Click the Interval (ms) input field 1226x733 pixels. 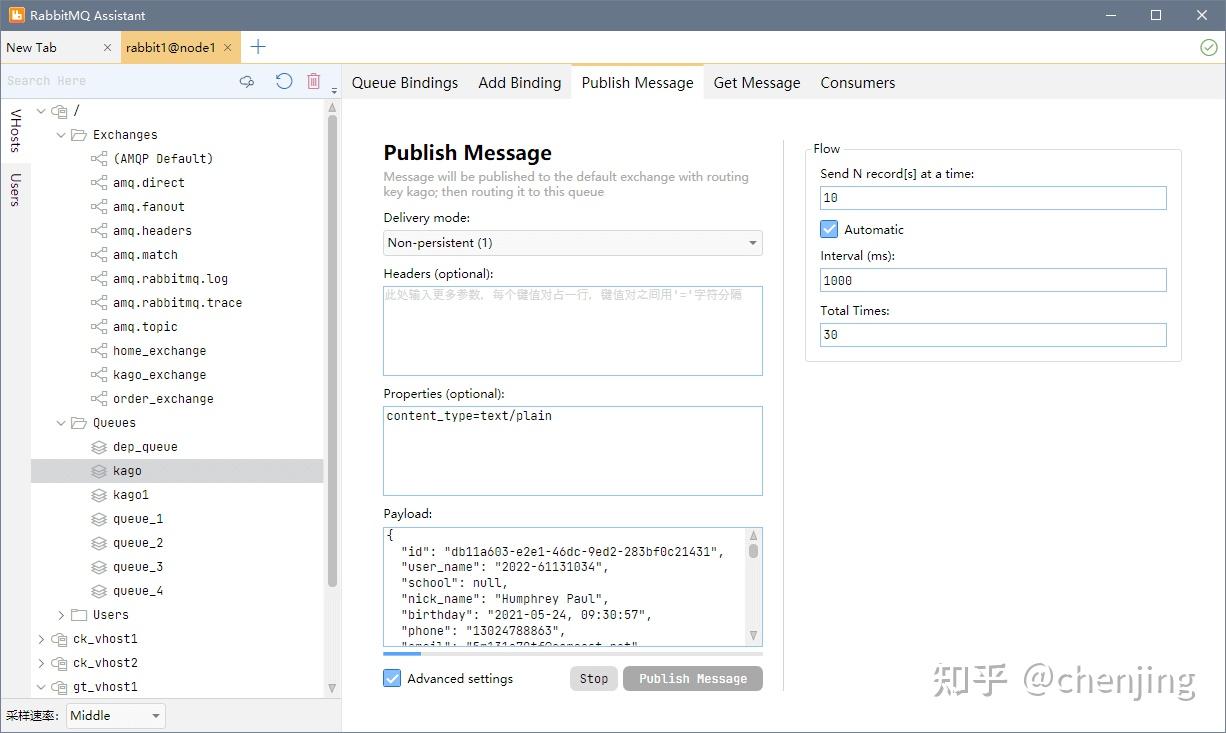[993, 280]
